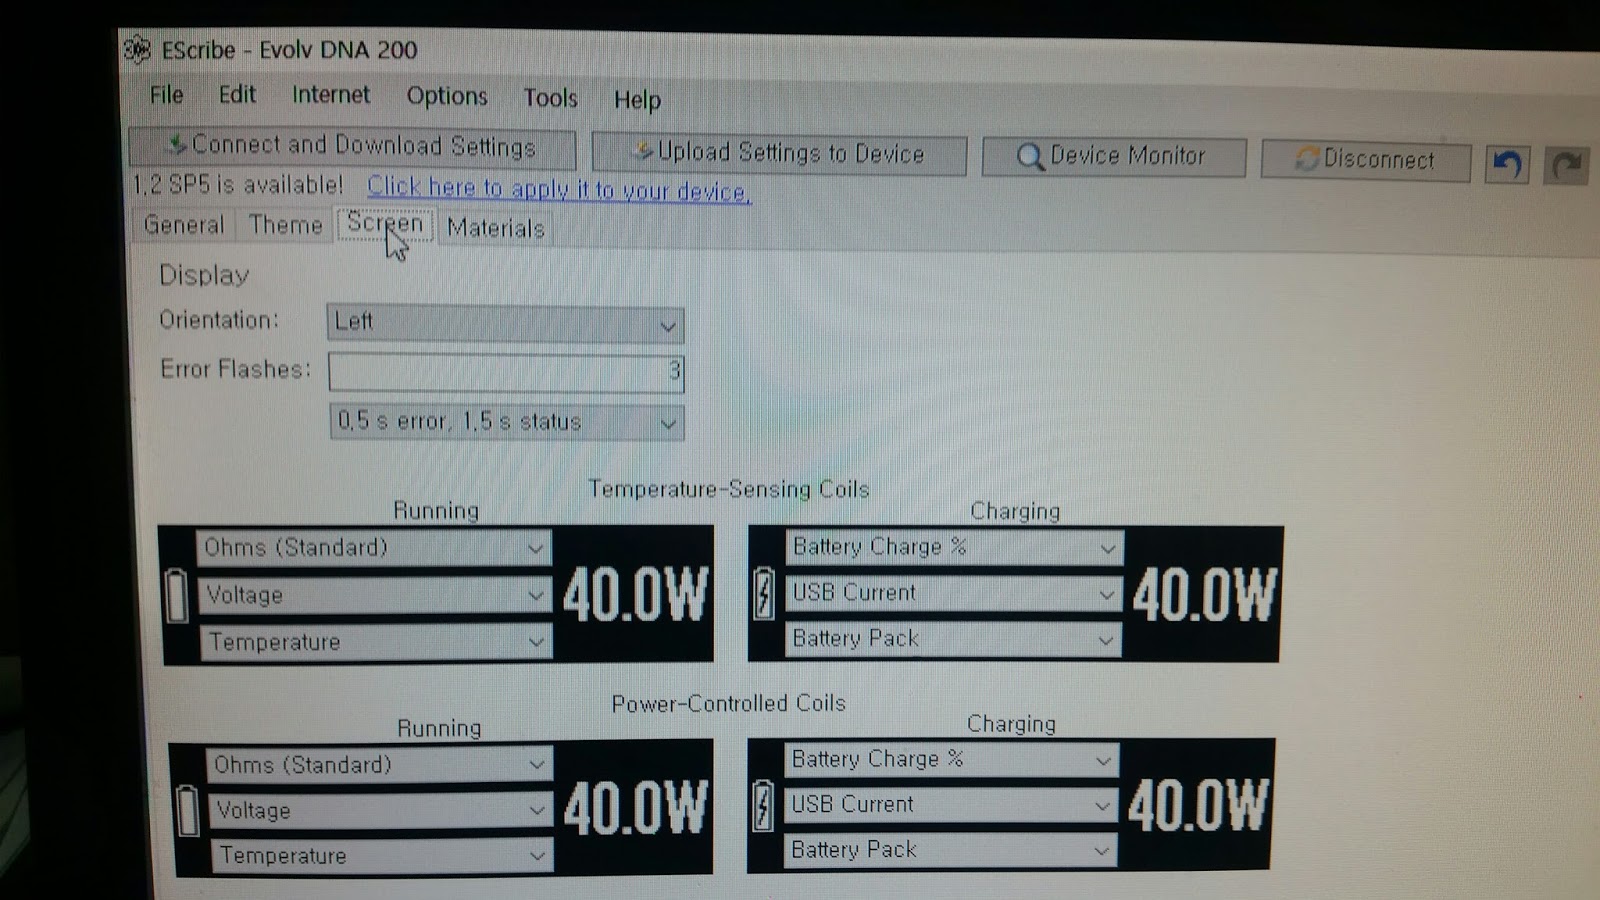This screenshot has height=900, width=1600.
Task: Open Power-Controlled Running Voltage dropdown
Action: click(x=381, y=810)
